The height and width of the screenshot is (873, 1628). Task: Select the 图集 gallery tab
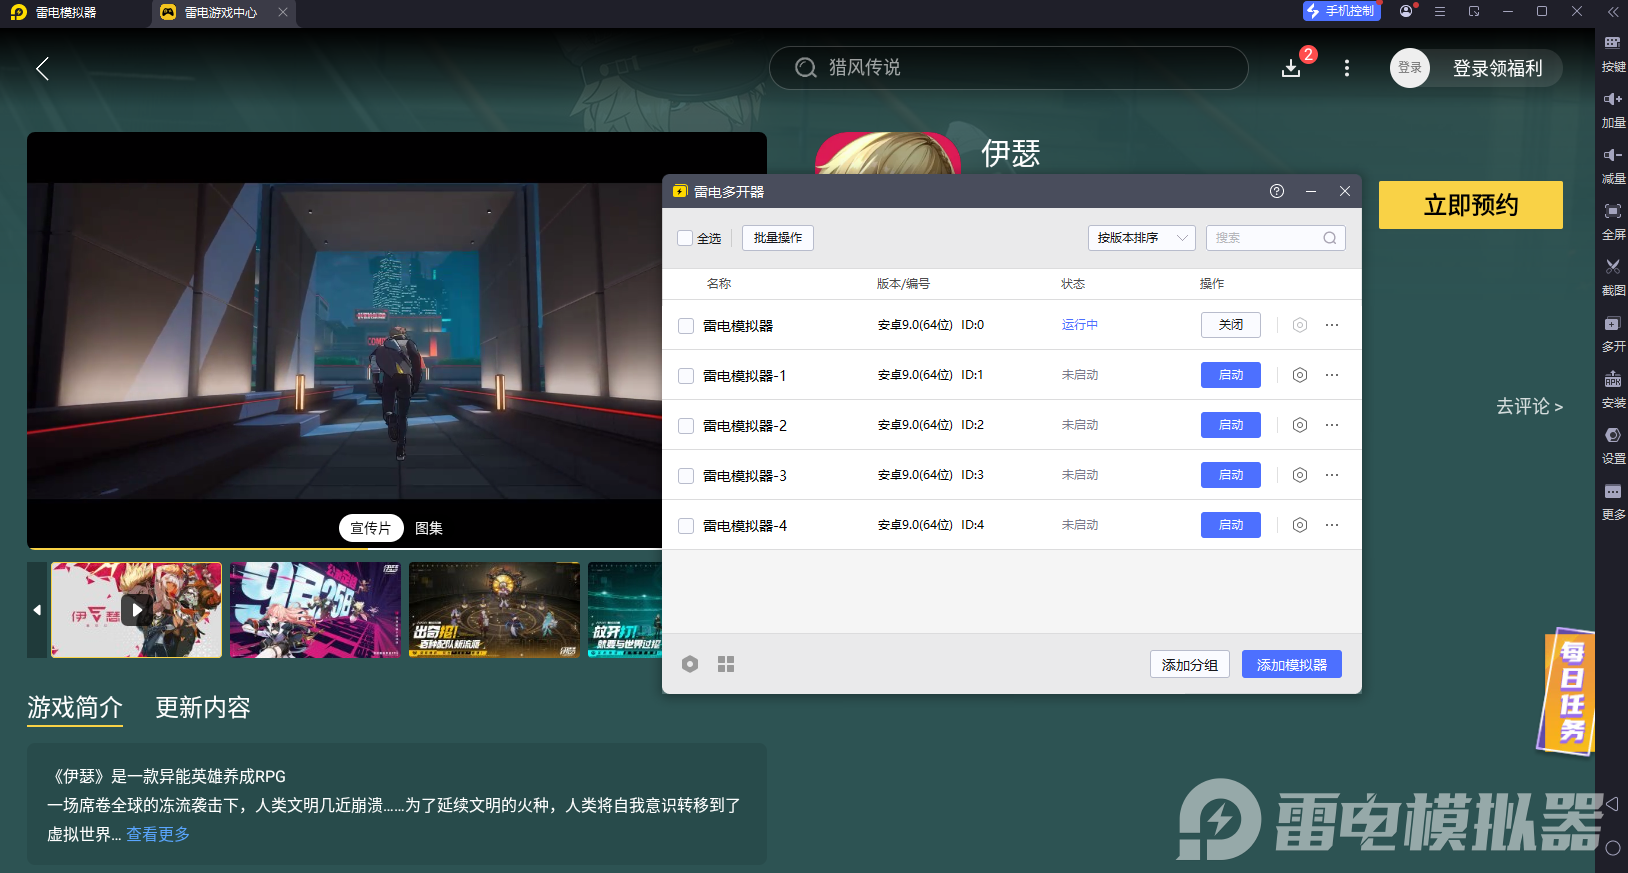click(429, 528)
